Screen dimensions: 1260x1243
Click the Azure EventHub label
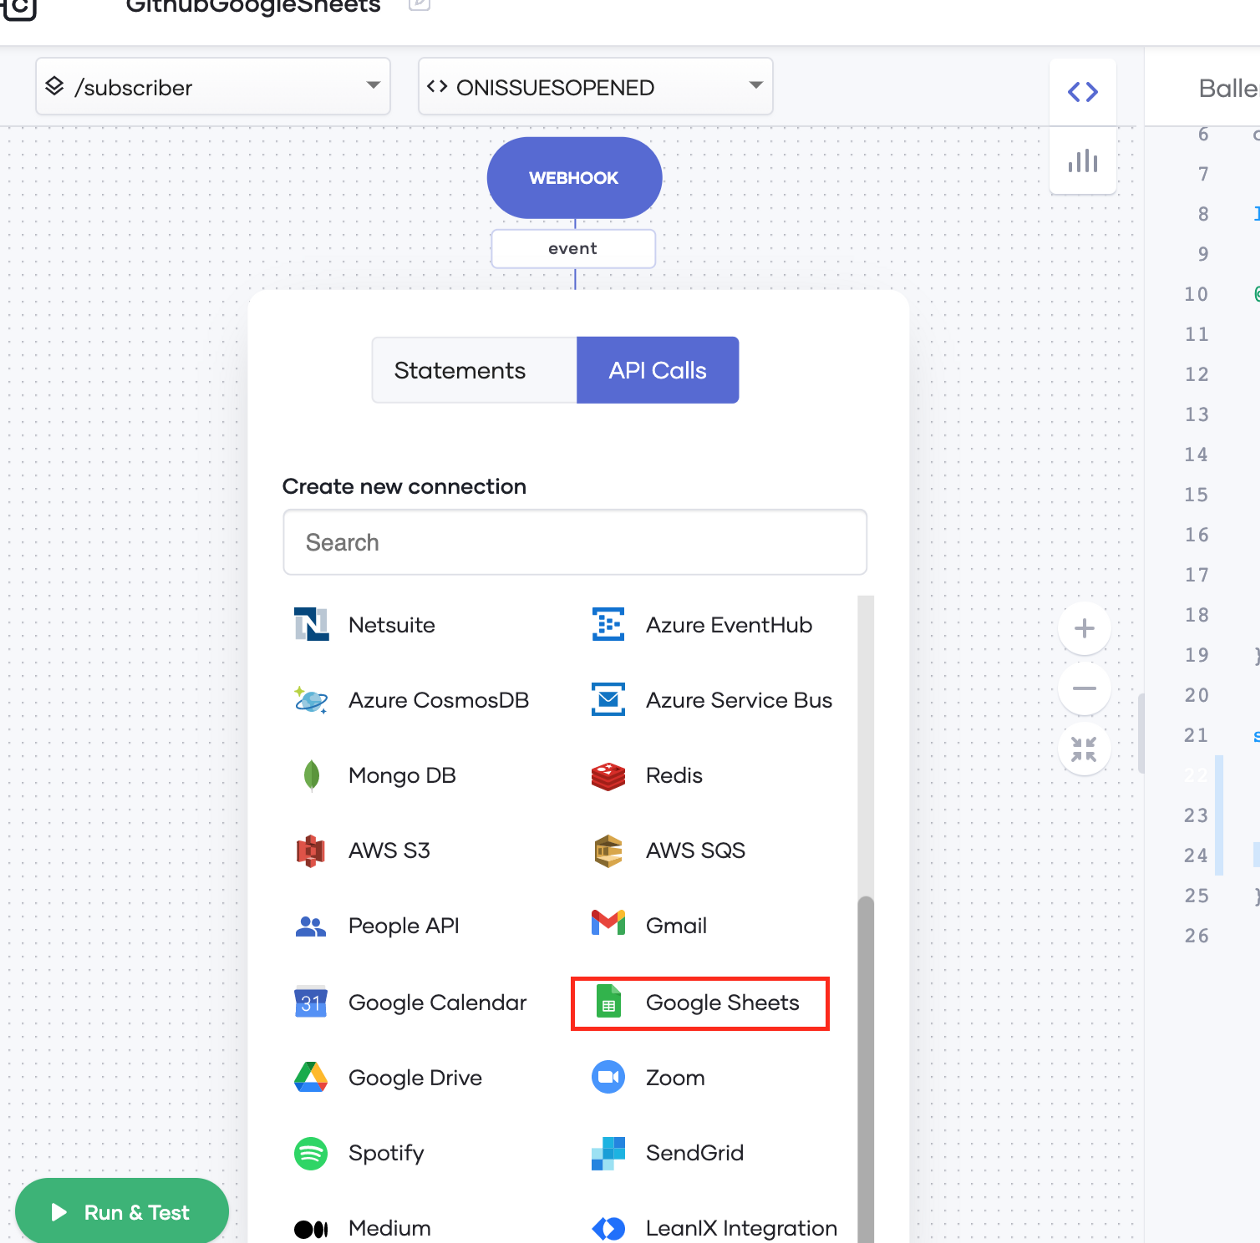729,625
